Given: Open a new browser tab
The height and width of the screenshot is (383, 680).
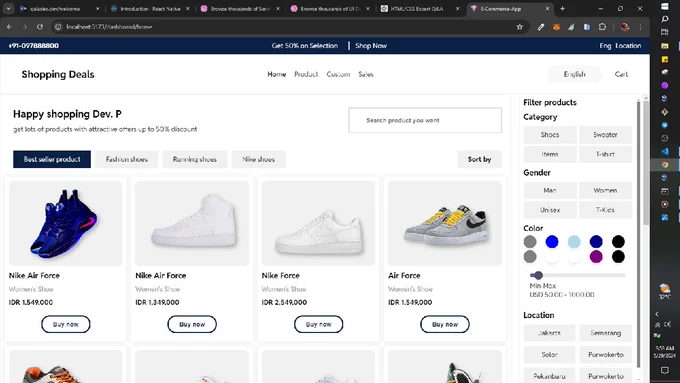Looking at the screenshot, I should pos(562,9).
